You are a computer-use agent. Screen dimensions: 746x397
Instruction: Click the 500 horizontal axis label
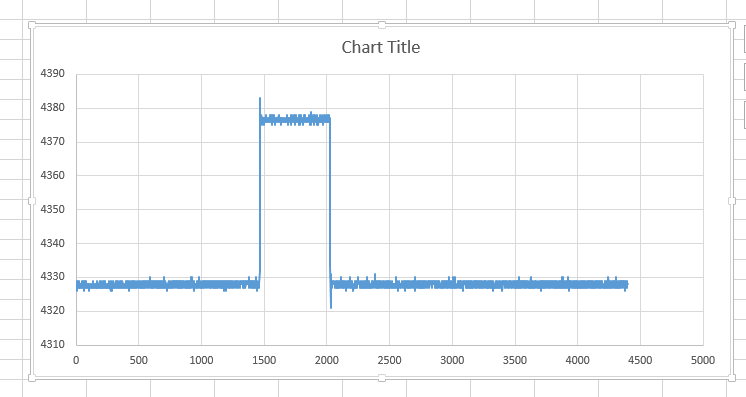(138, 360)
